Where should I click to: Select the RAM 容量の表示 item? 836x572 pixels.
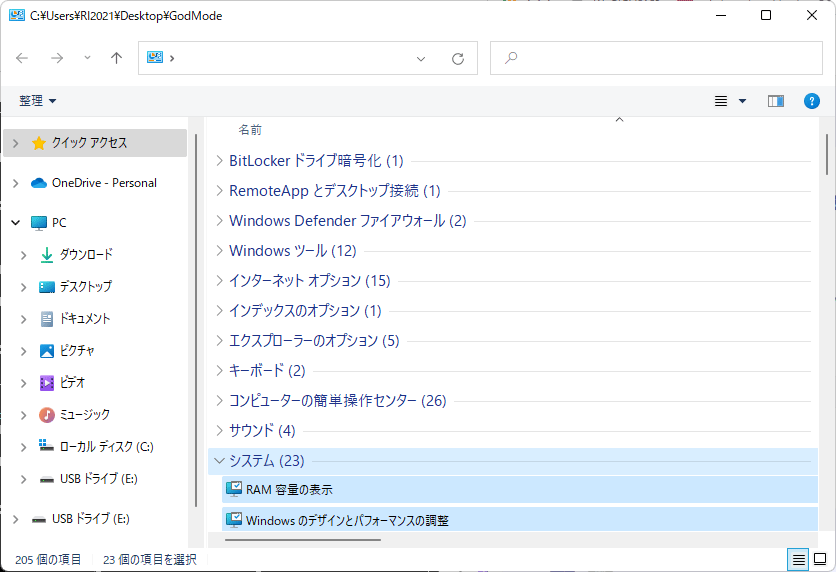(x=520, y=489)
